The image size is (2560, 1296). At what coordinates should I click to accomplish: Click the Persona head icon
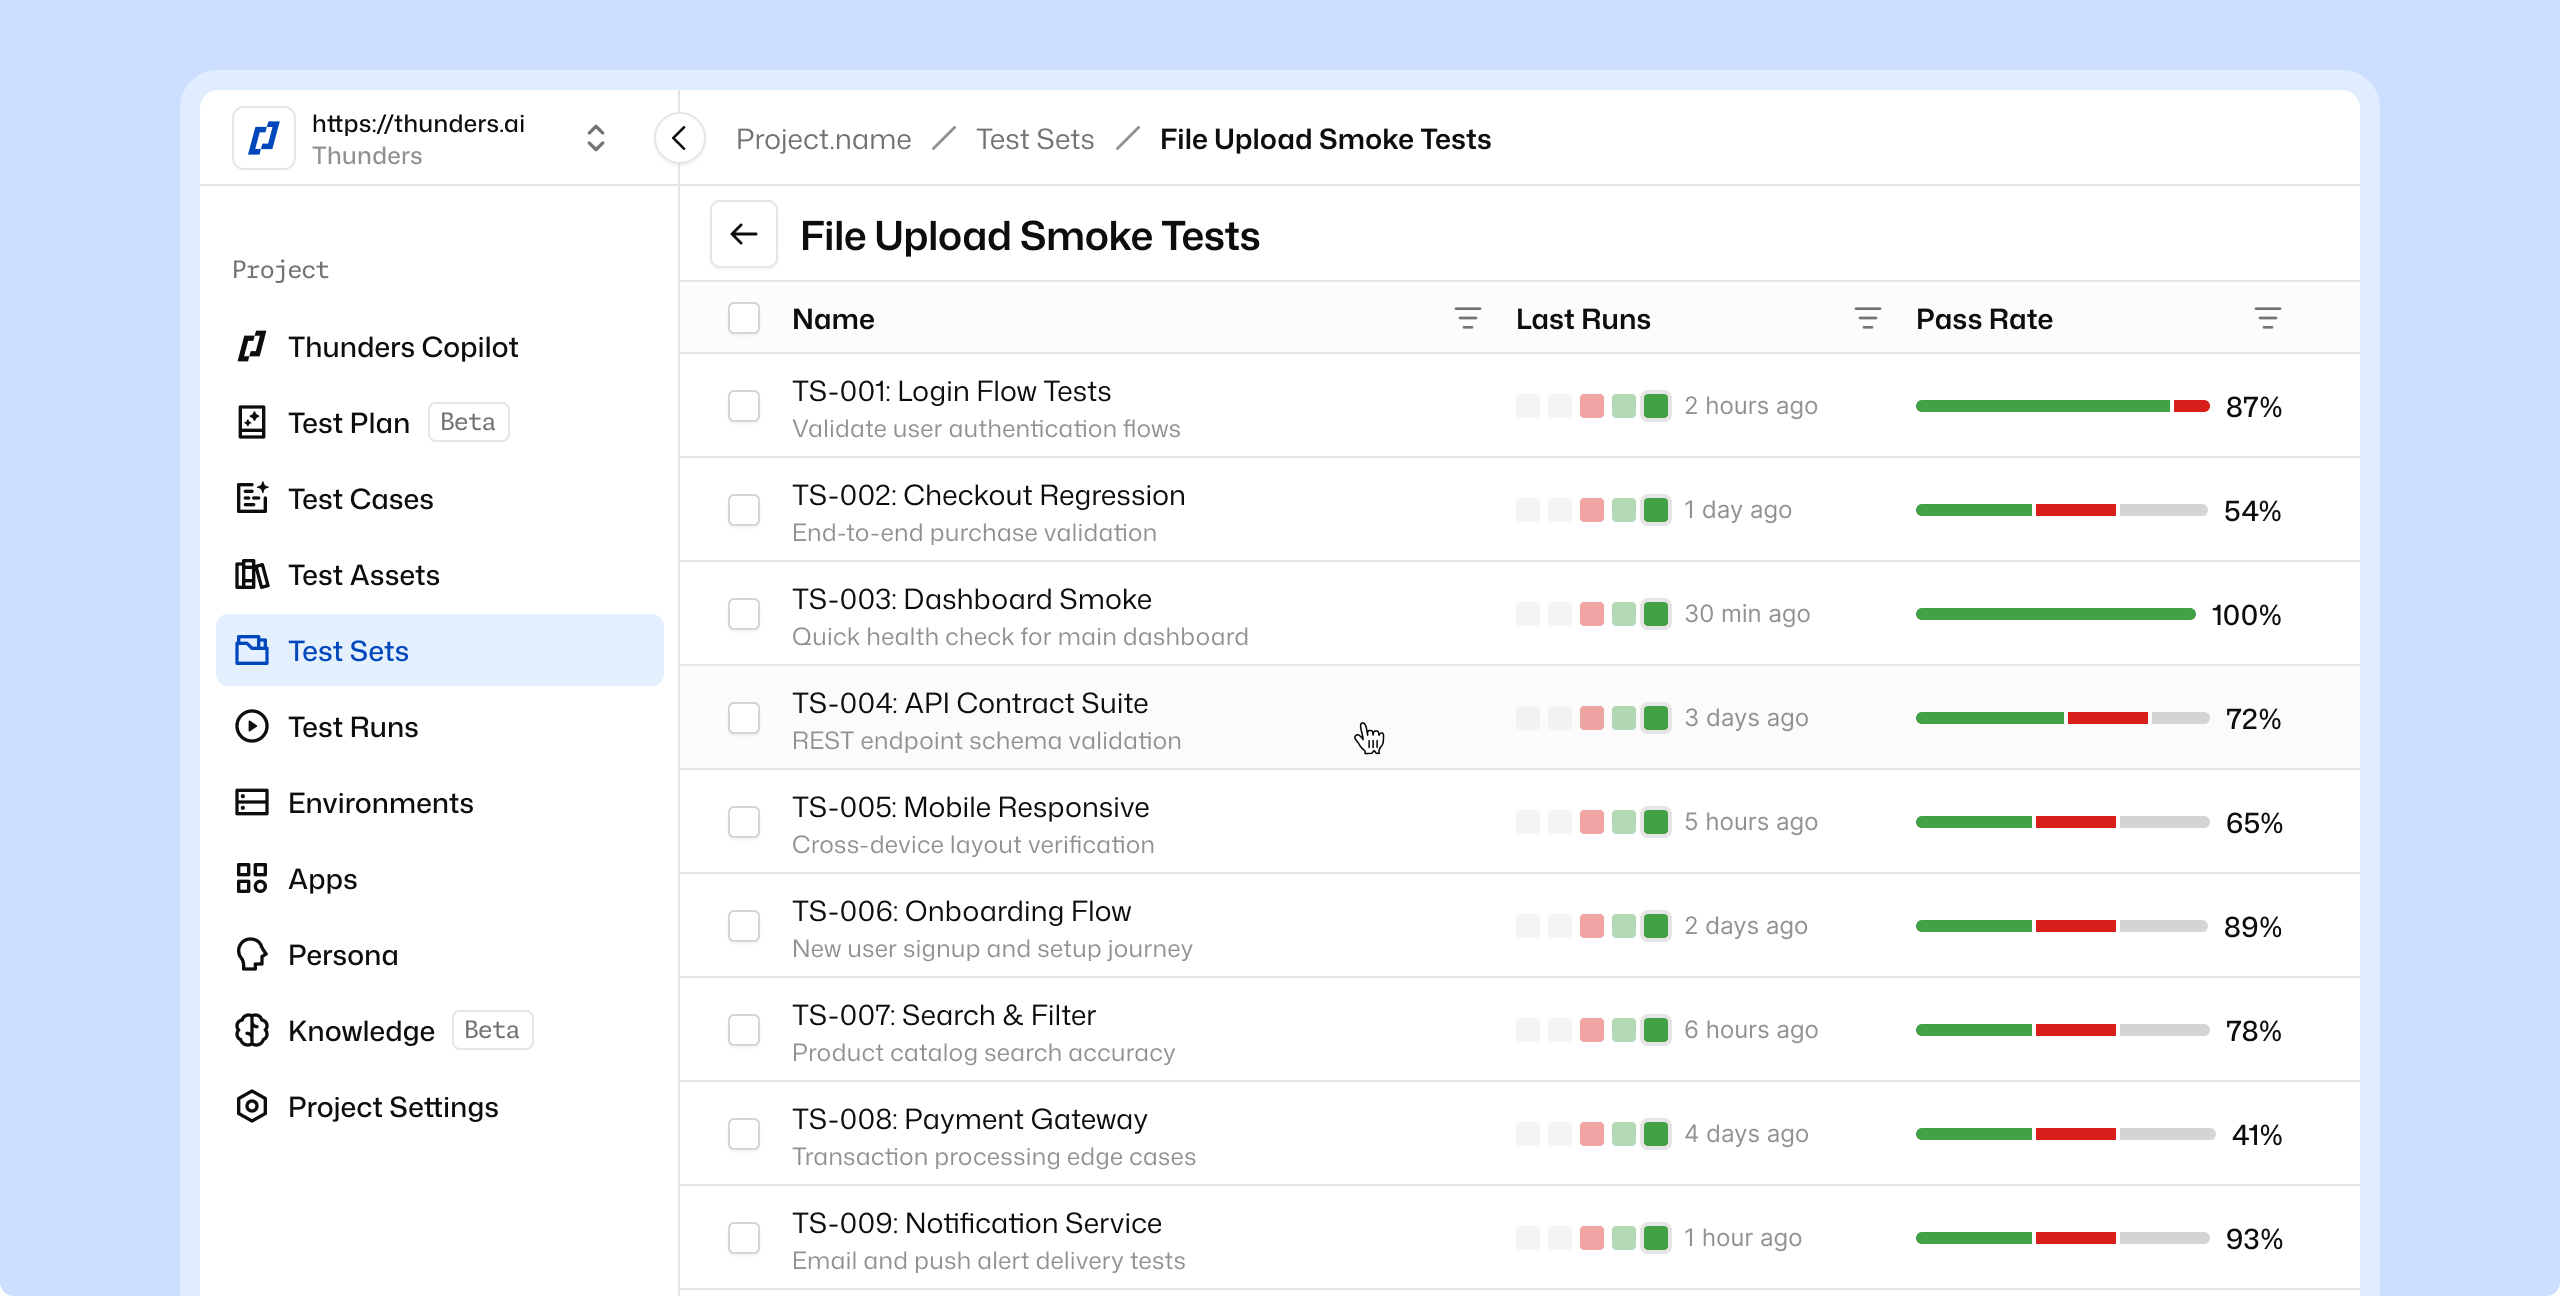click(x=252, y=955)
